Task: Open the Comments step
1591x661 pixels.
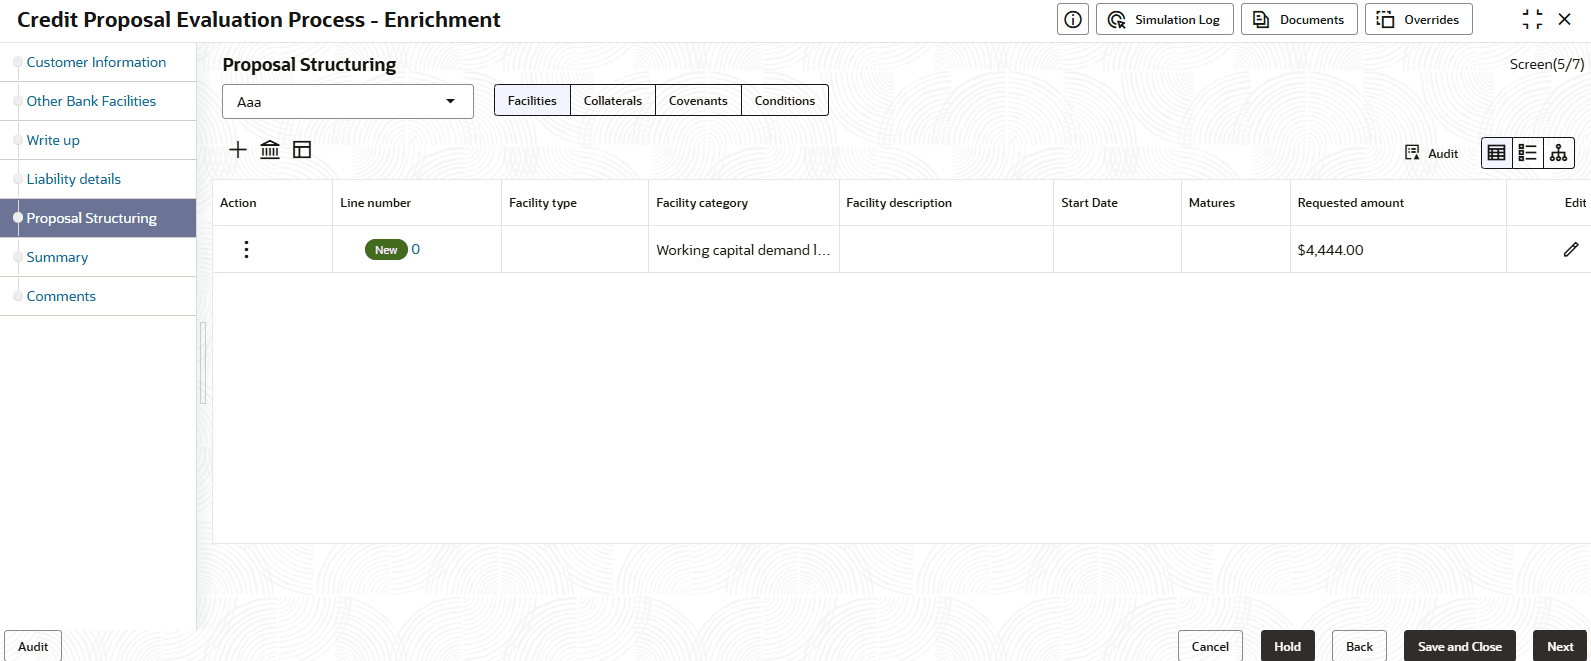Action: point(61,296)
